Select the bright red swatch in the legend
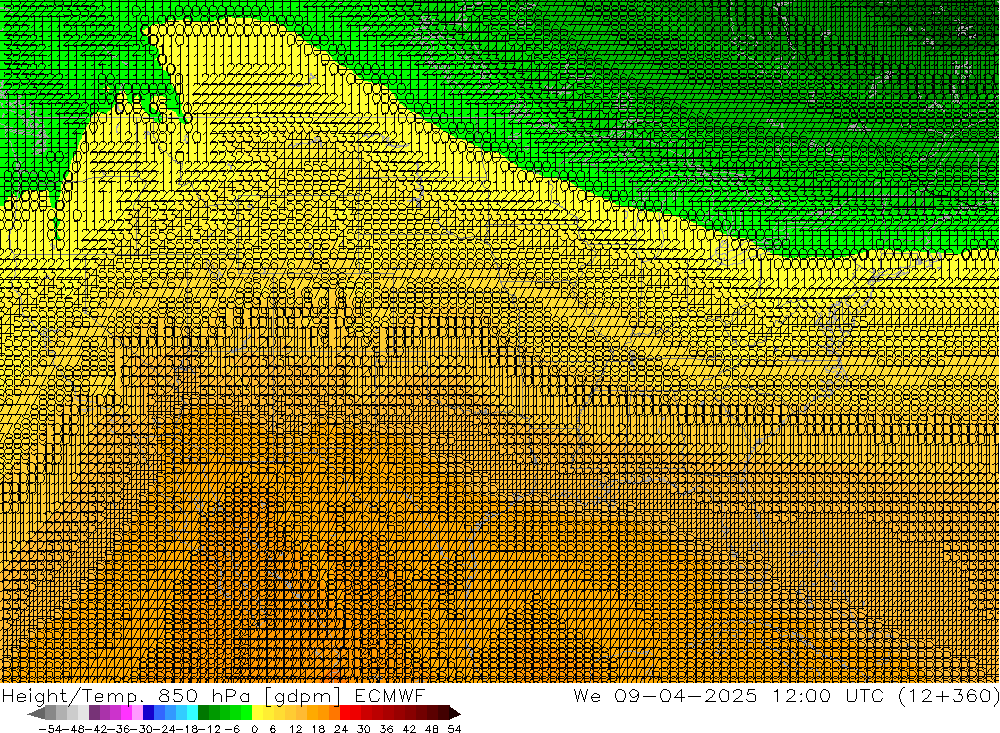 click(x=348, y=713)
